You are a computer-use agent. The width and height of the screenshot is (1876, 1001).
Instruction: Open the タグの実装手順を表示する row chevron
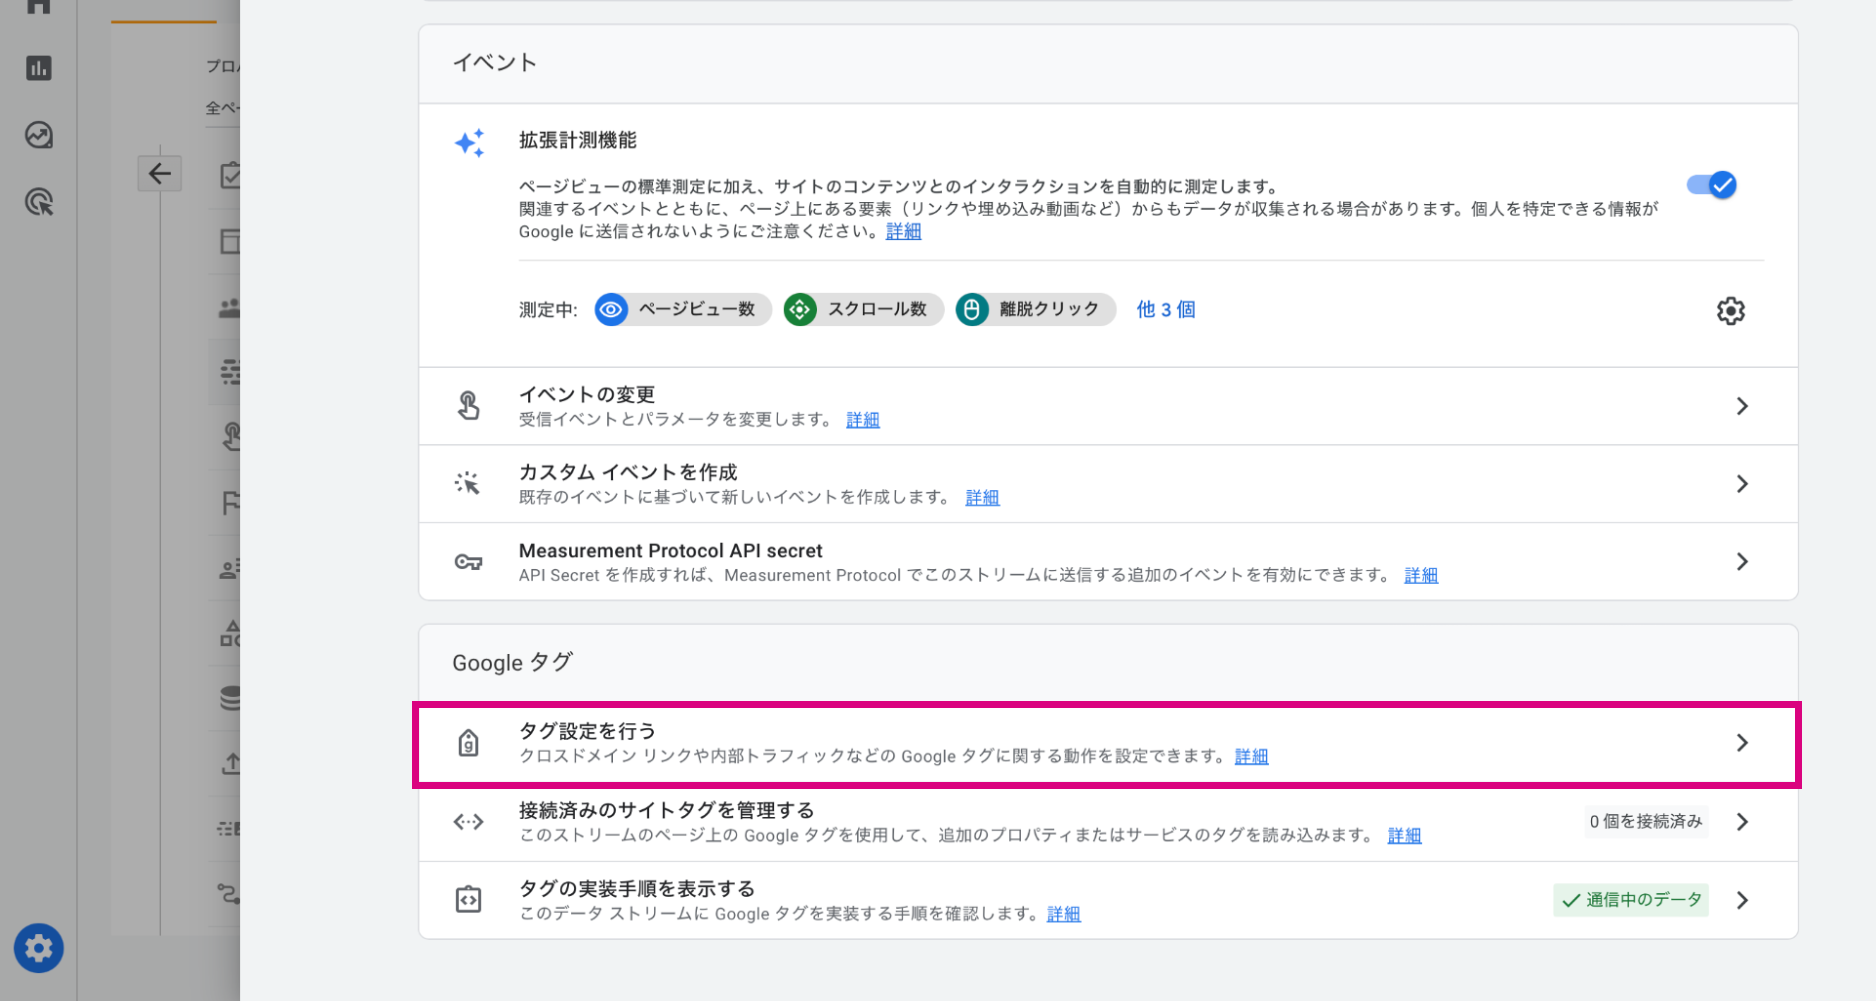coord(1742,900)
